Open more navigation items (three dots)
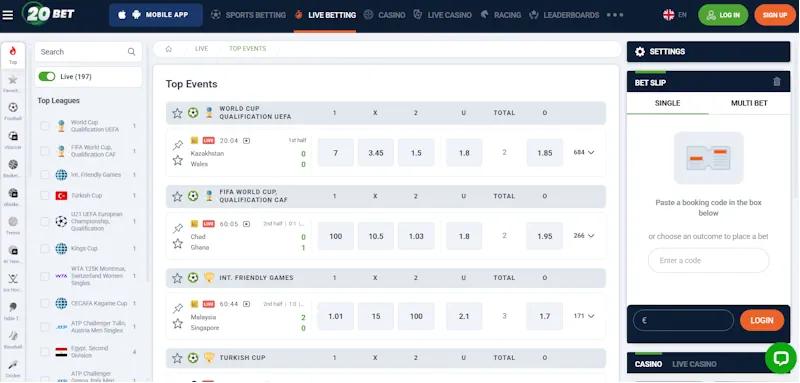Screen dimensions: 800x383 615,15
